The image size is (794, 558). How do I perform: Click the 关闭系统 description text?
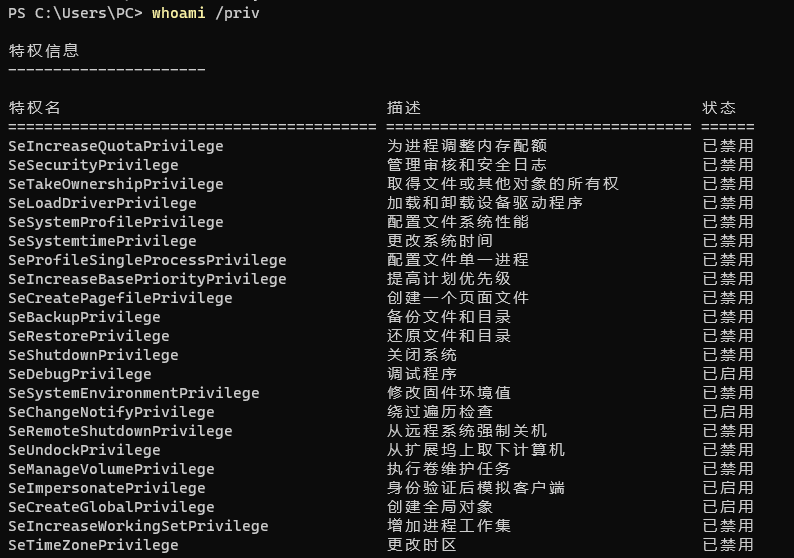click(422, 355)
